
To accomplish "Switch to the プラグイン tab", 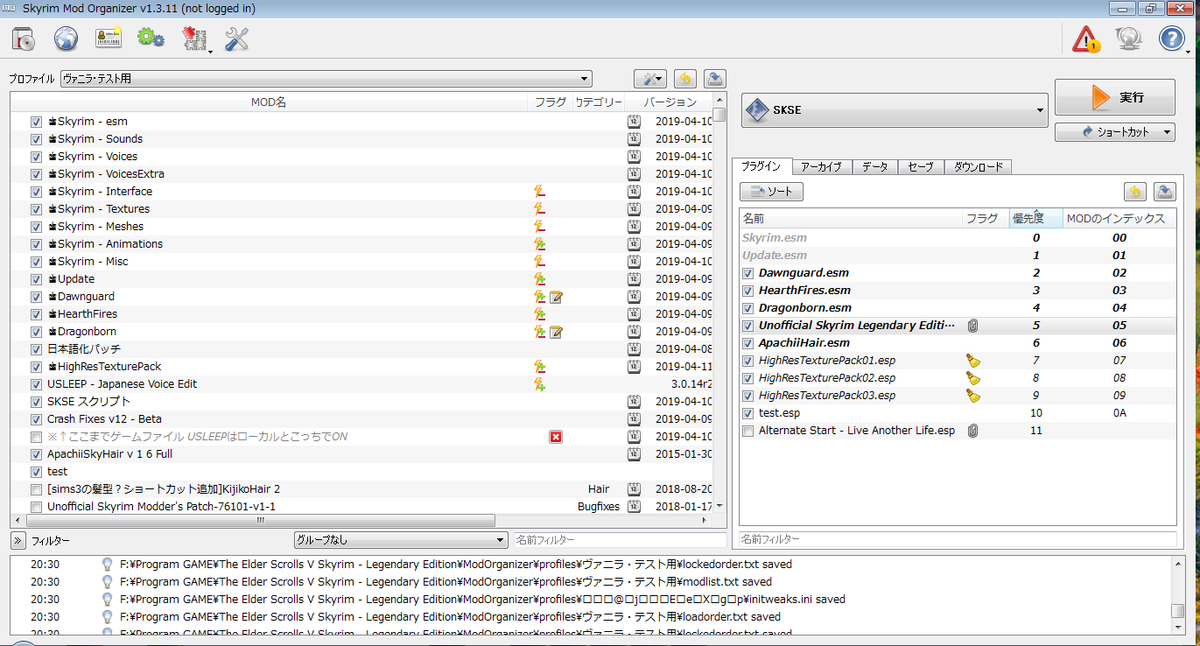I will click(x=763, y=167).
